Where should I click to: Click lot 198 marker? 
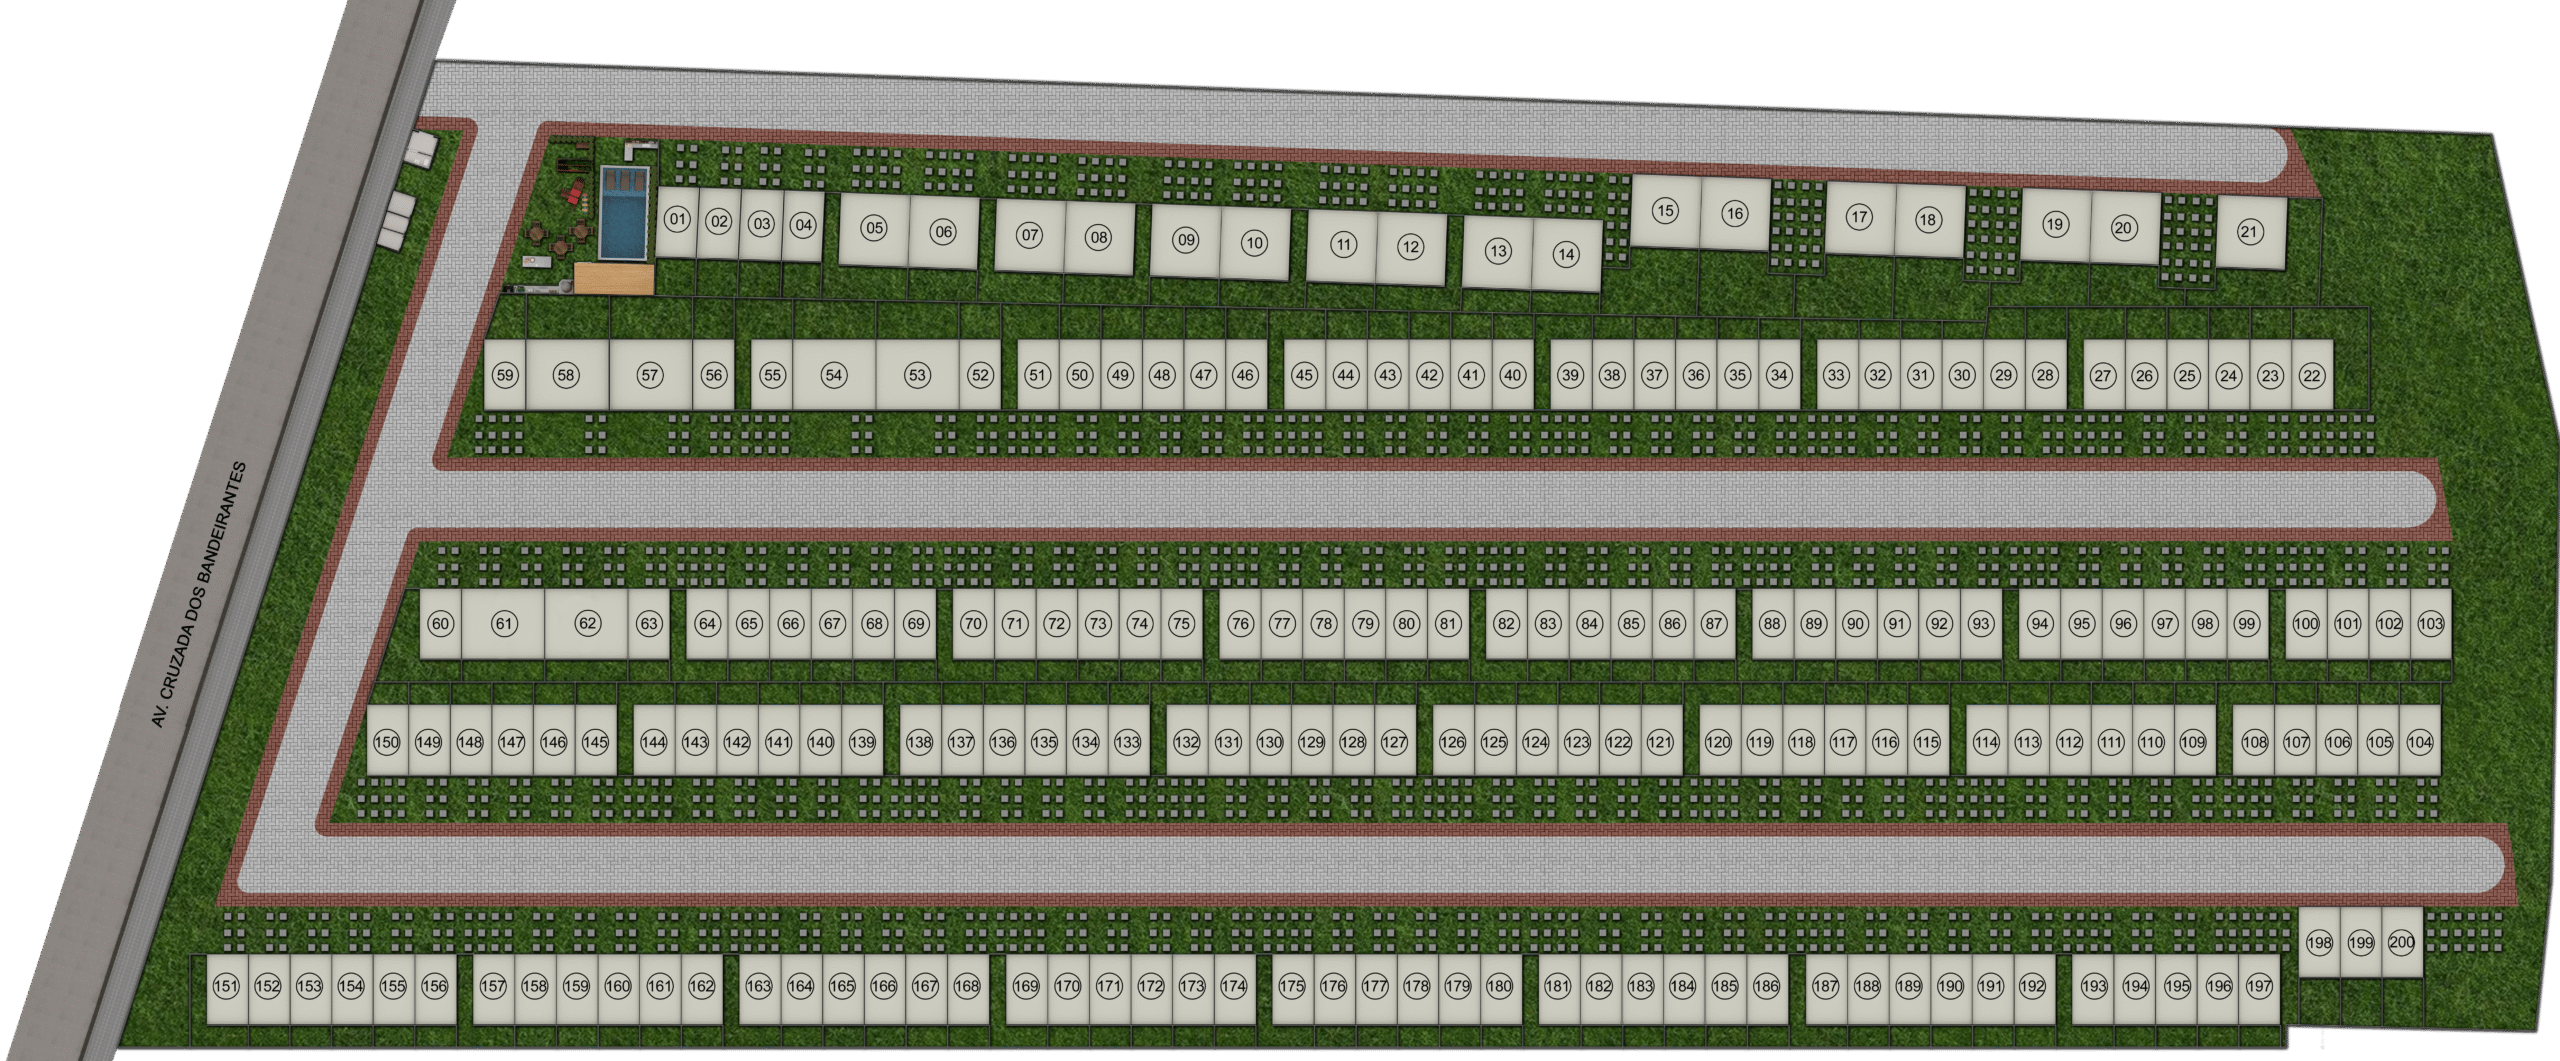coord(2318,943)
